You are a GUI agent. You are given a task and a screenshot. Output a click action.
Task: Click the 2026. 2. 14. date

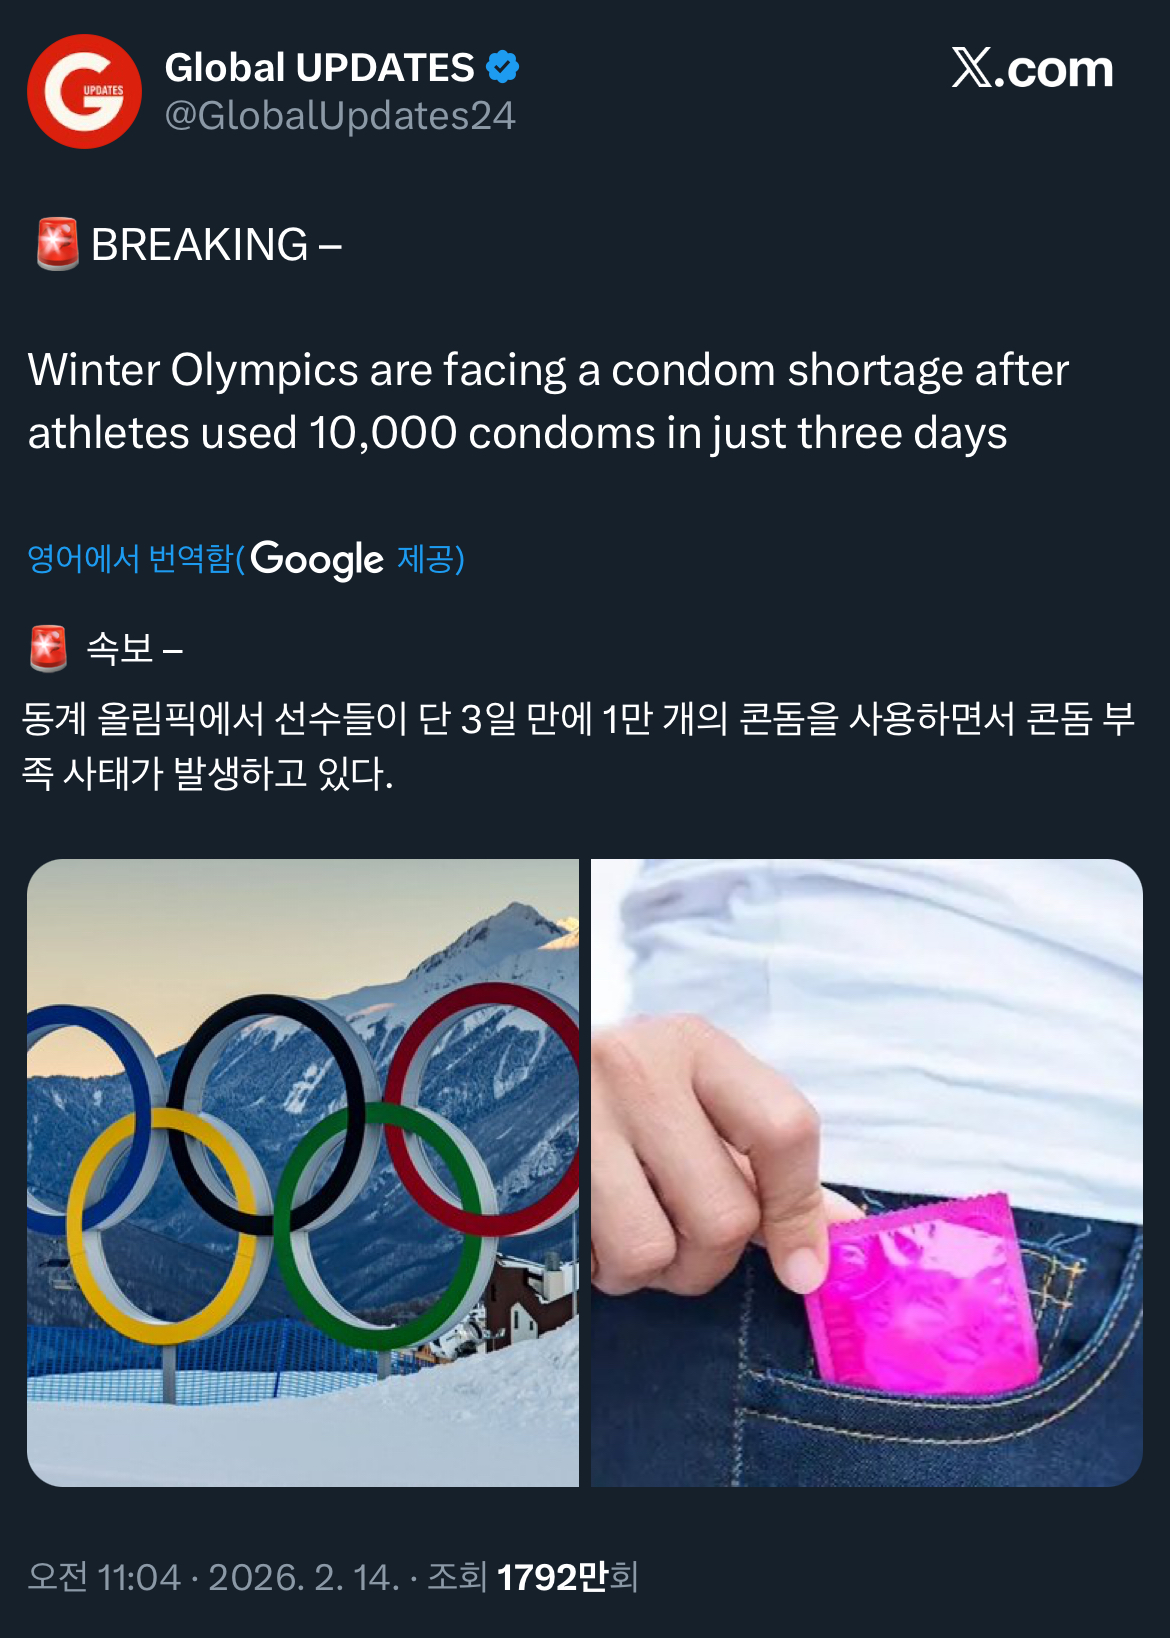pyautogui.click(x=304, y=1577)
